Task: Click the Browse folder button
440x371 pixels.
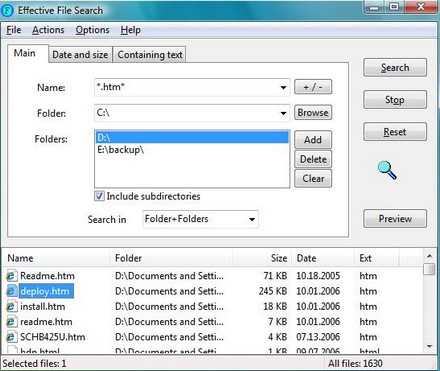Action: coord(313,113)
